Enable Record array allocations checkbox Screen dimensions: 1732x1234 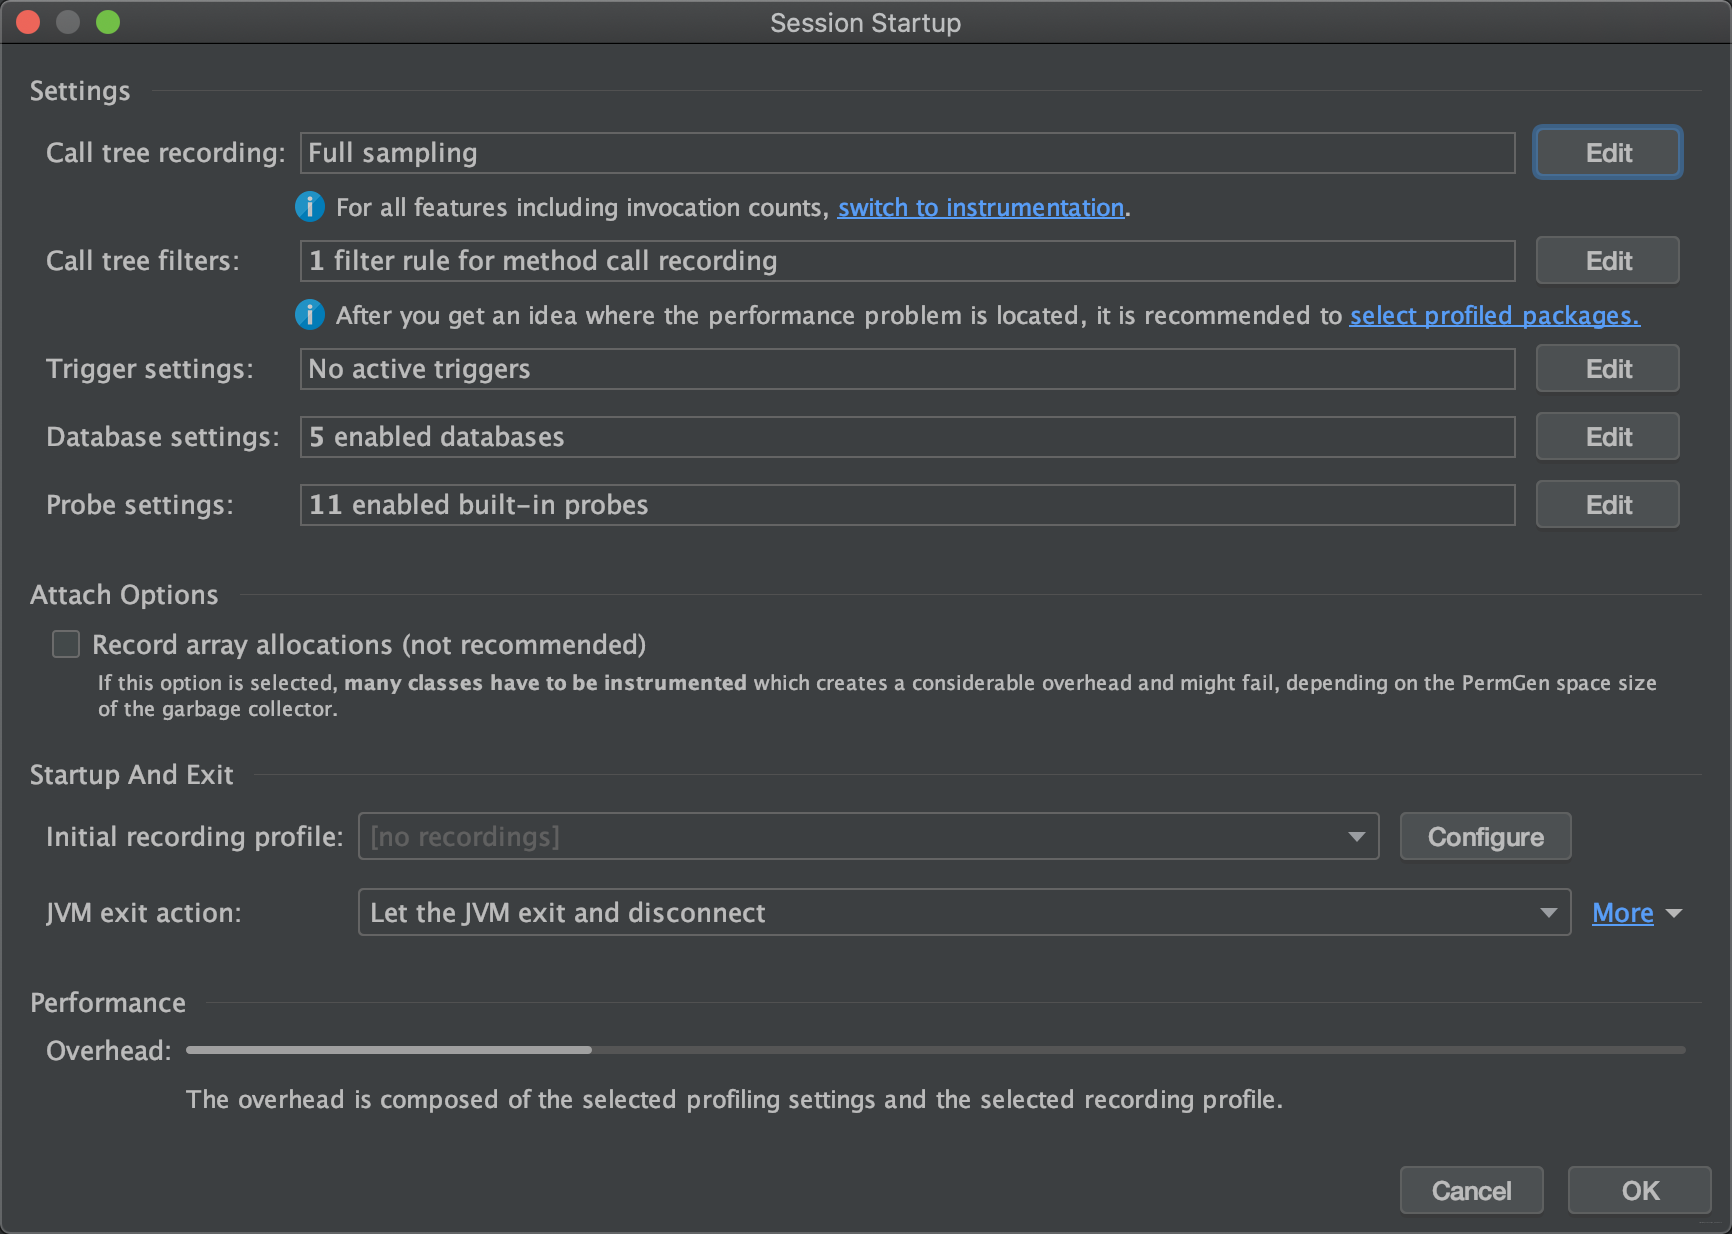point(66,644)
